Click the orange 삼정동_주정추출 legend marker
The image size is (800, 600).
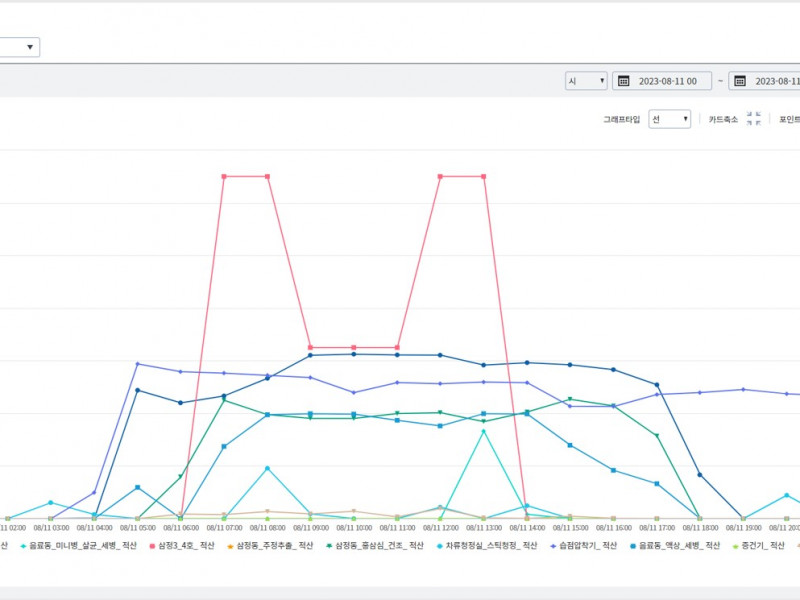pyautogui.click(x=229, y=546)
